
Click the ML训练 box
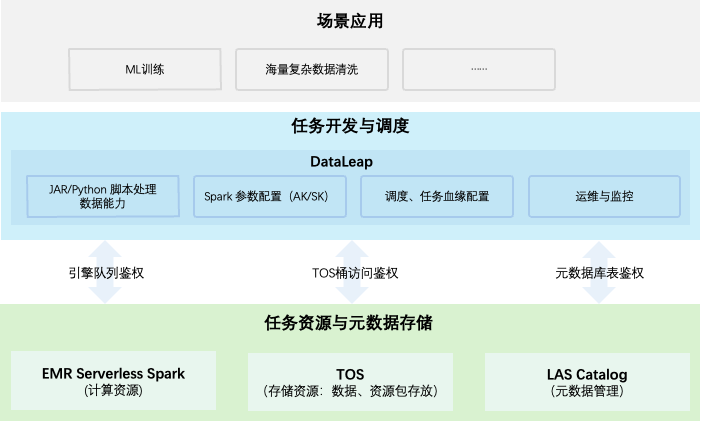pyautogui.click(x=145, y=69)
